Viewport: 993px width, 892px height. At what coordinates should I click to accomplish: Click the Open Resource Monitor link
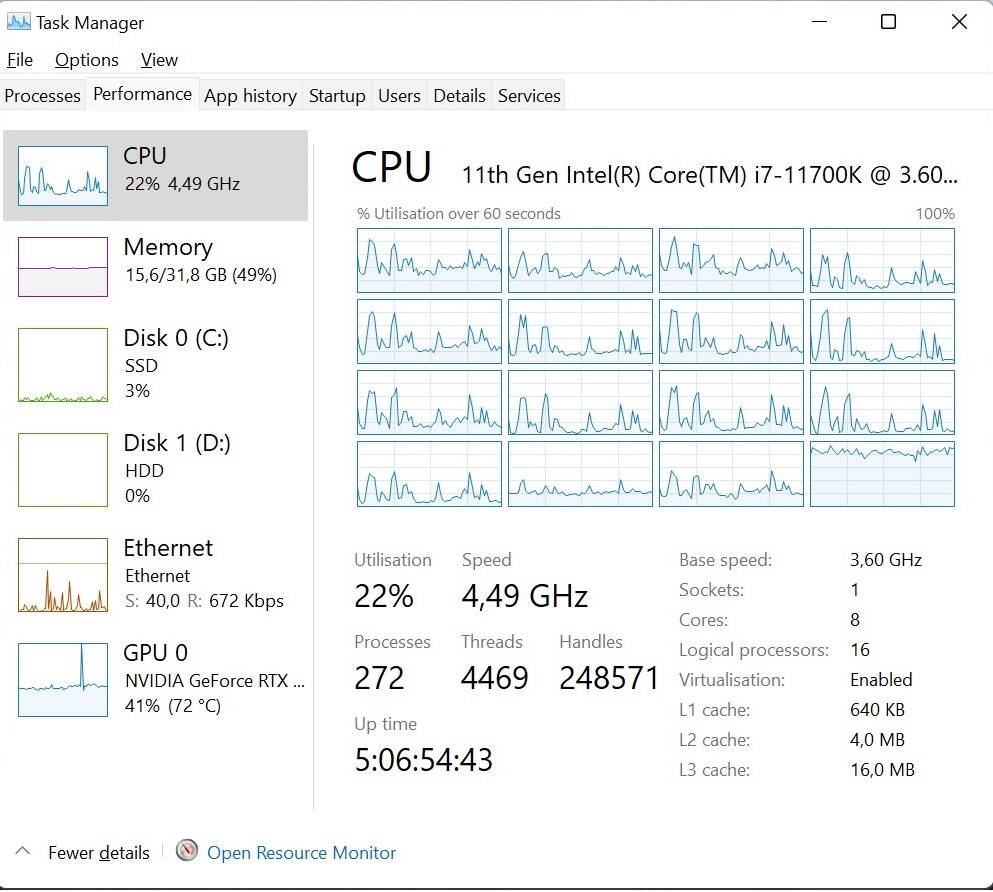(x=301, y=853)
